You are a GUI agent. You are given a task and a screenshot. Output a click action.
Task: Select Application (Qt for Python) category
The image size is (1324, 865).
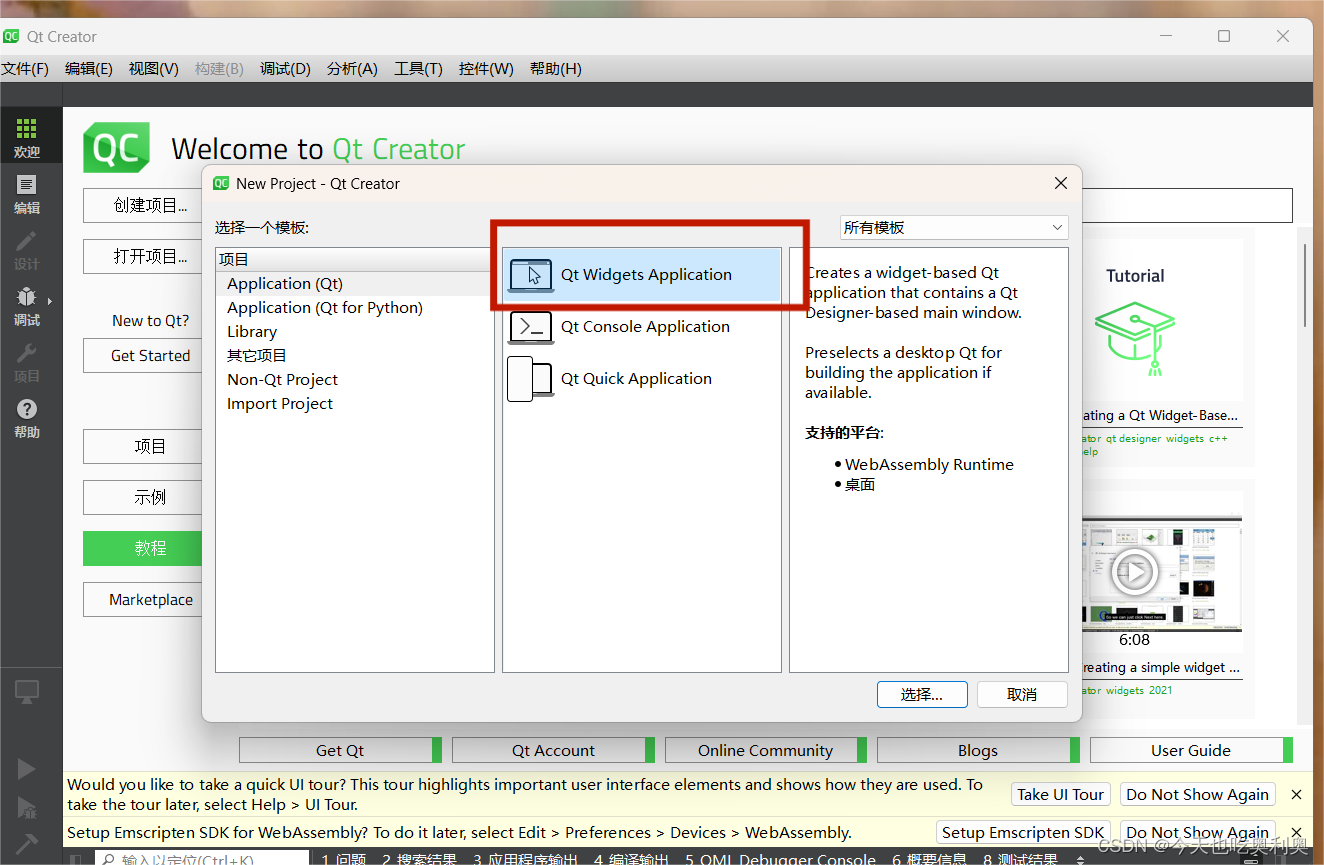(354, 307)
